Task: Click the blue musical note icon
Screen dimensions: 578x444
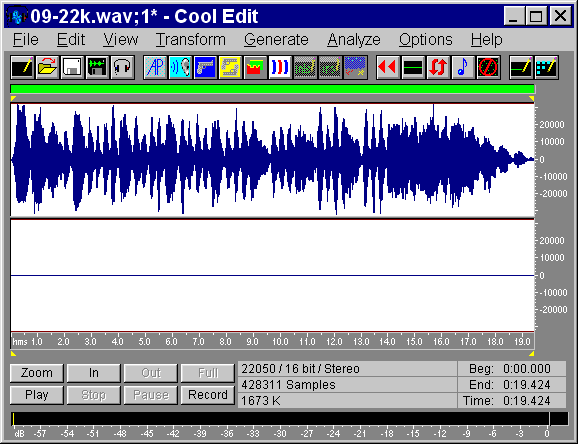Action: (463, 67)
